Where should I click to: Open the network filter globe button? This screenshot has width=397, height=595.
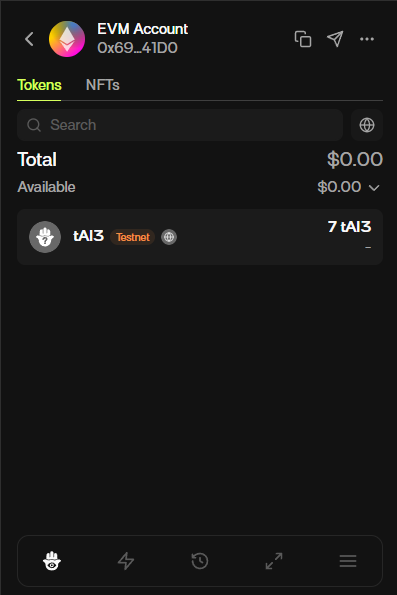coord(367,125)
